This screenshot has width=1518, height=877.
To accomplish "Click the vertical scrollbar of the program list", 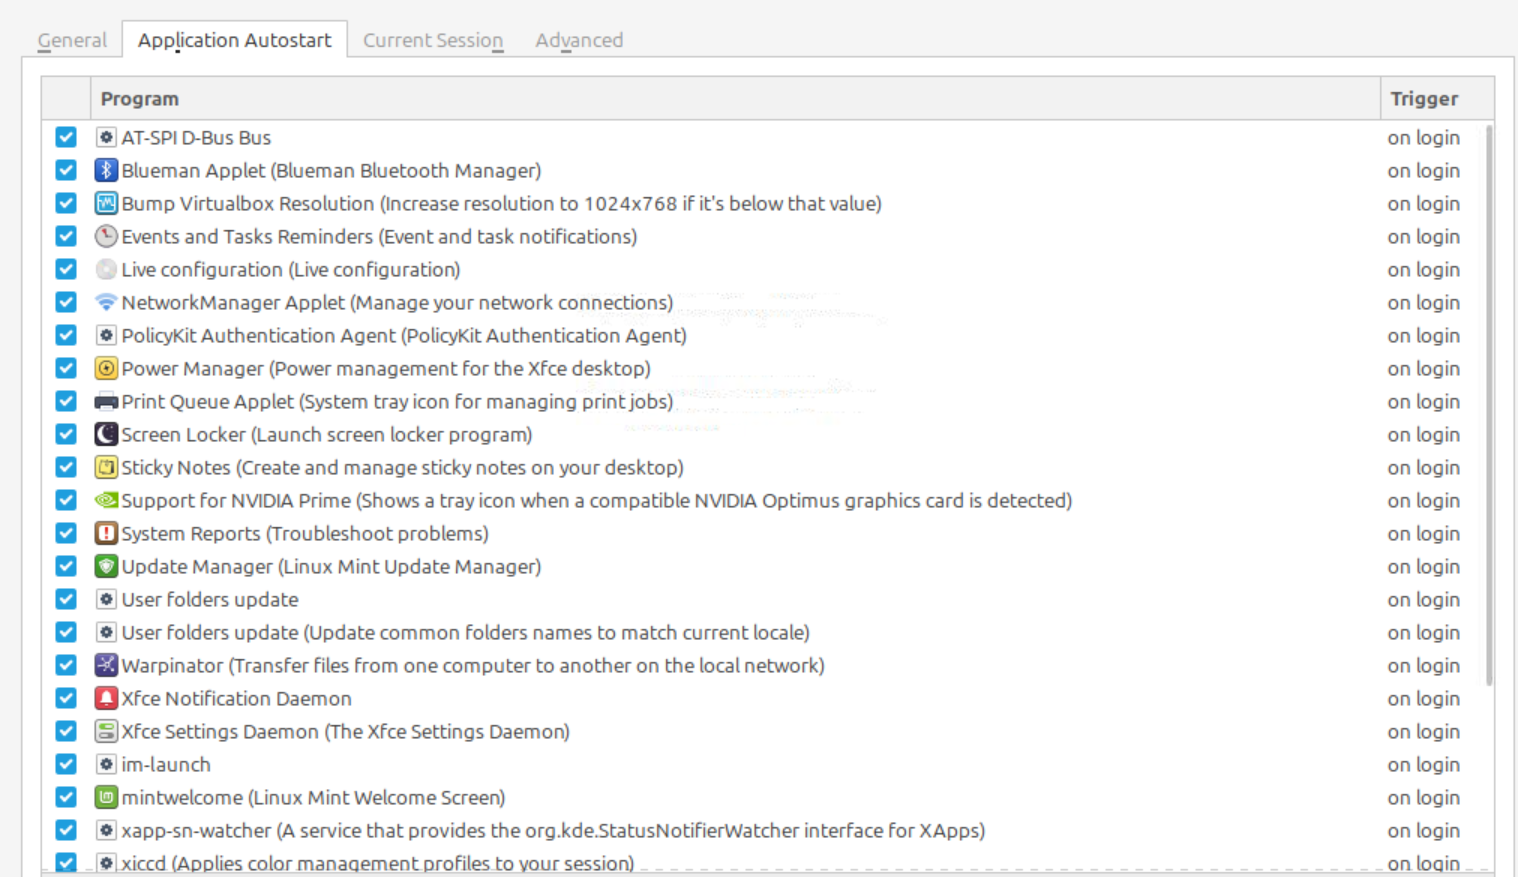I will click(x=1489, y=405).
